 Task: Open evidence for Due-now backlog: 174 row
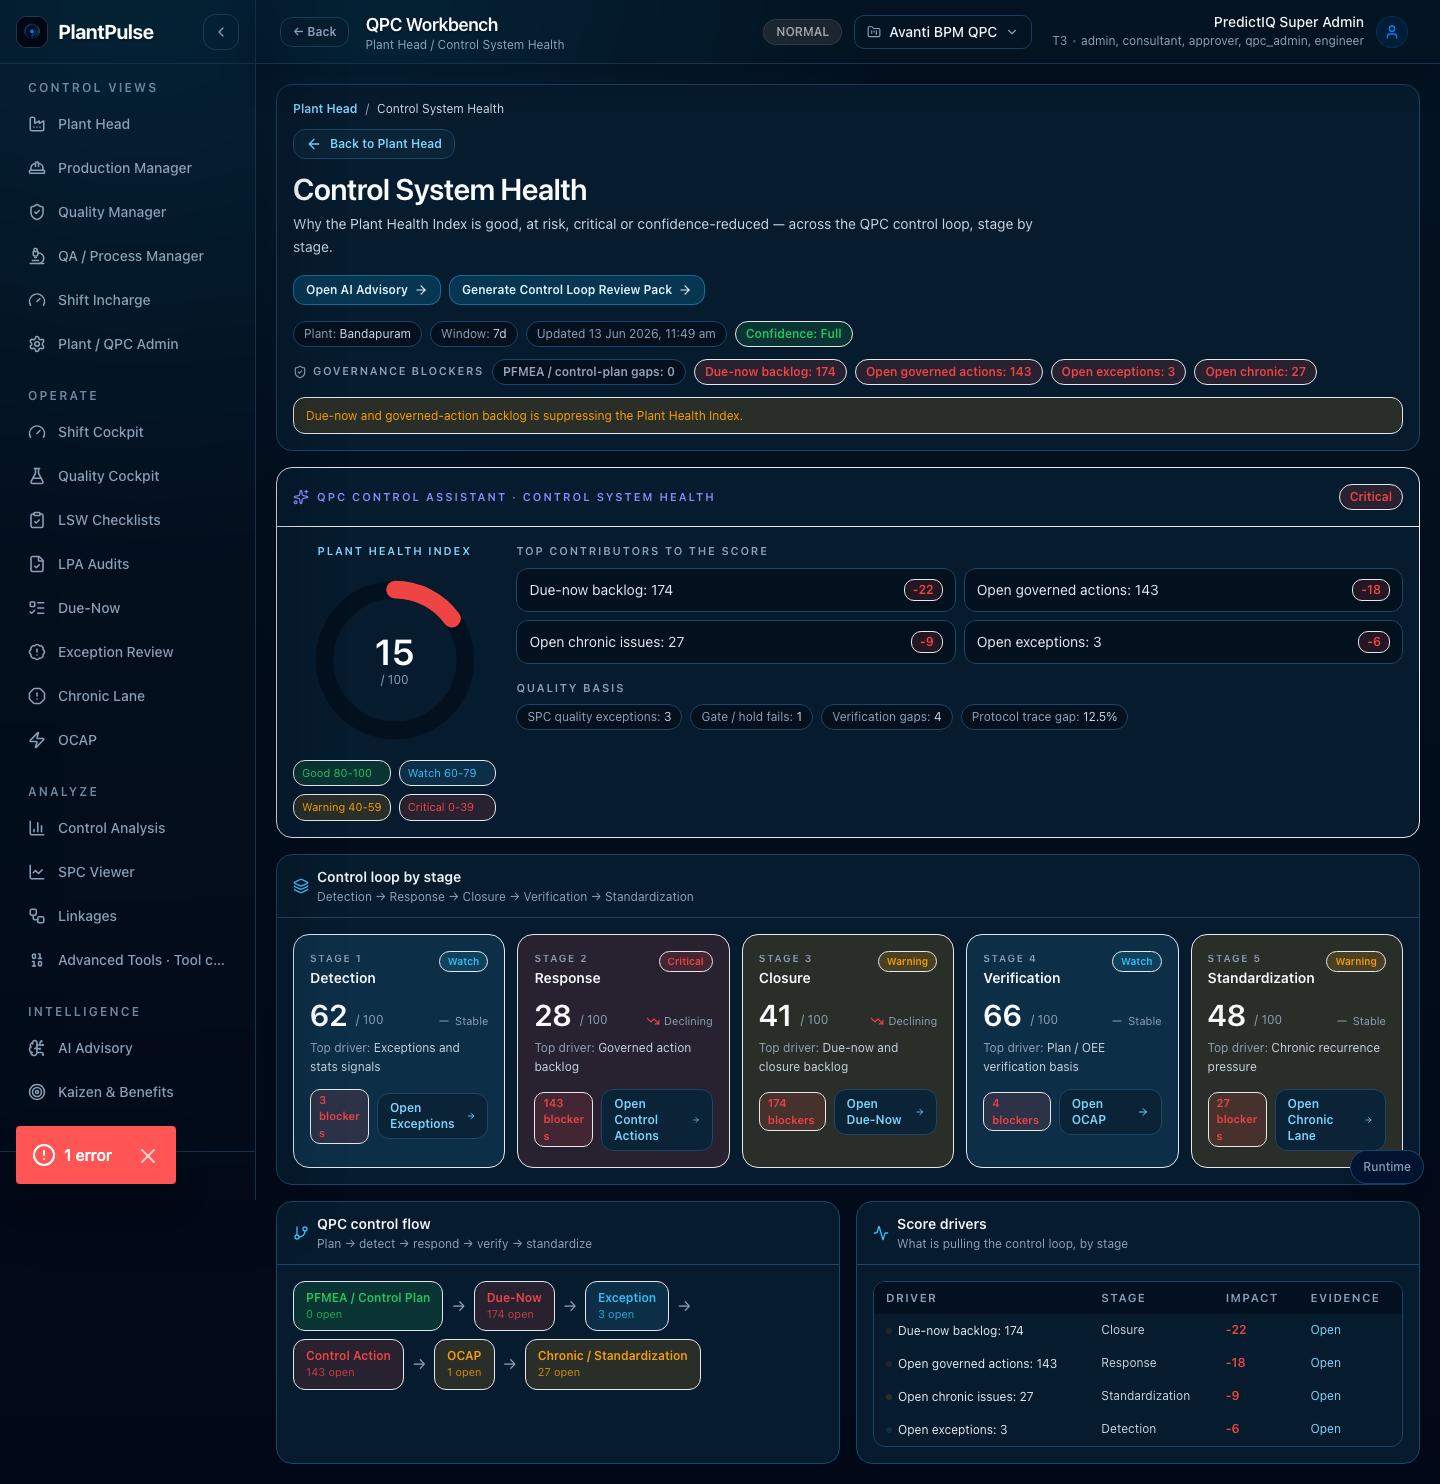1326,1330
